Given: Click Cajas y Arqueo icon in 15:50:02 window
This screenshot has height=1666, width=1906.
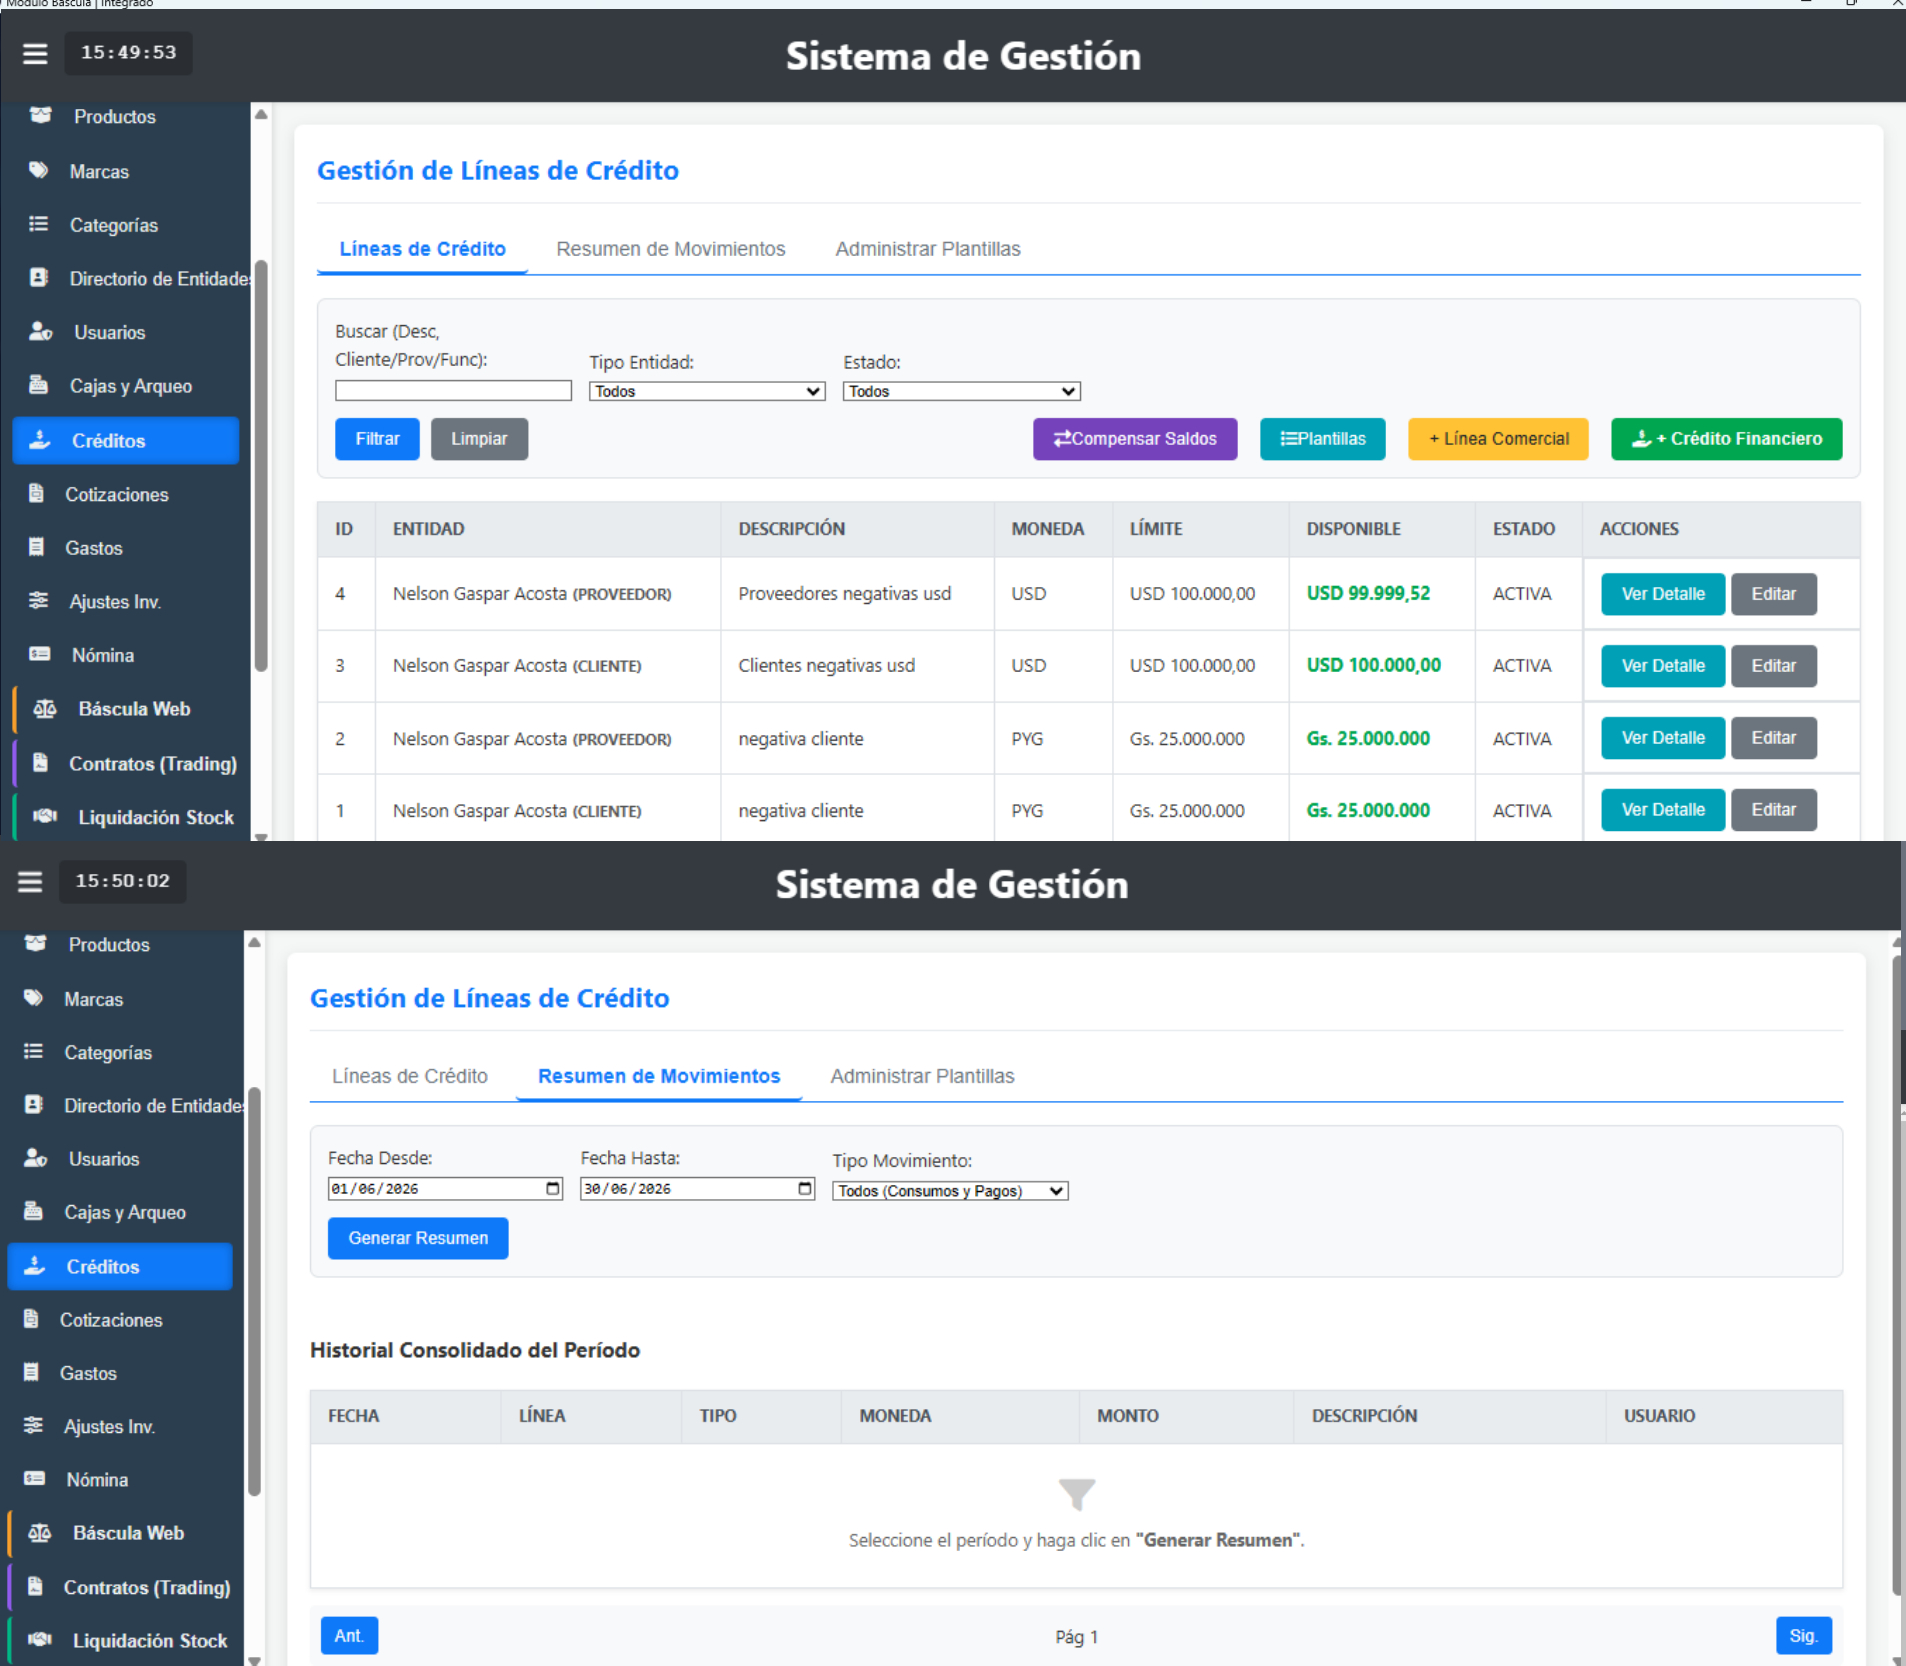Looking at the screenshot, I should [x=33, y=1212].
